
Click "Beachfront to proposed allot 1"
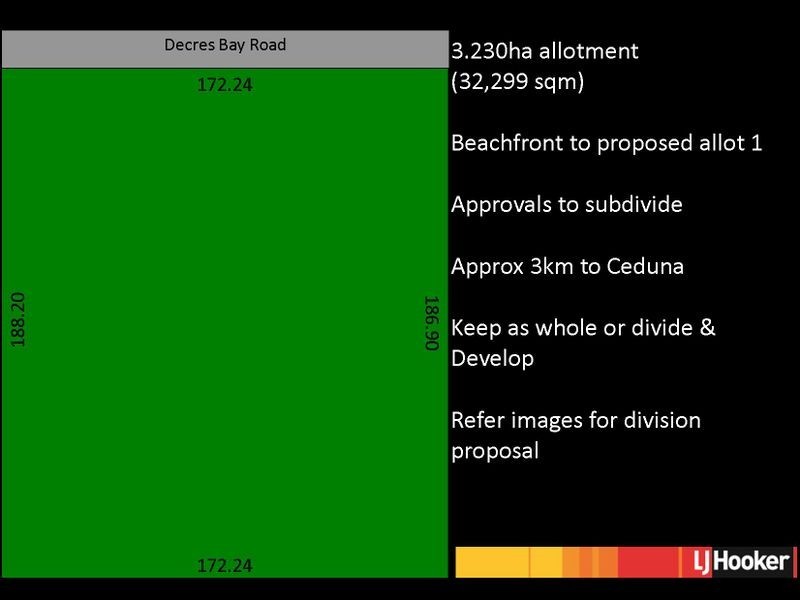607,143
